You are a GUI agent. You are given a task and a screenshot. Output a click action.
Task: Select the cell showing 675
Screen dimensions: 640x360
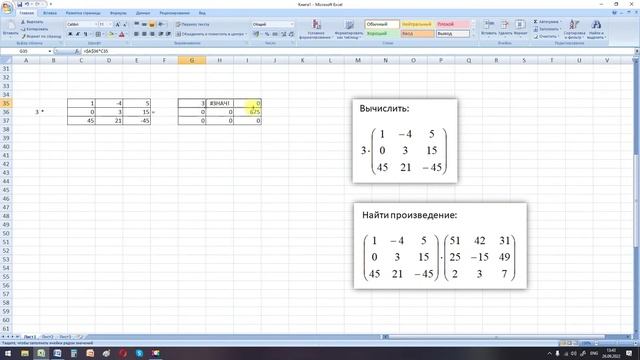tap(247, 112)
